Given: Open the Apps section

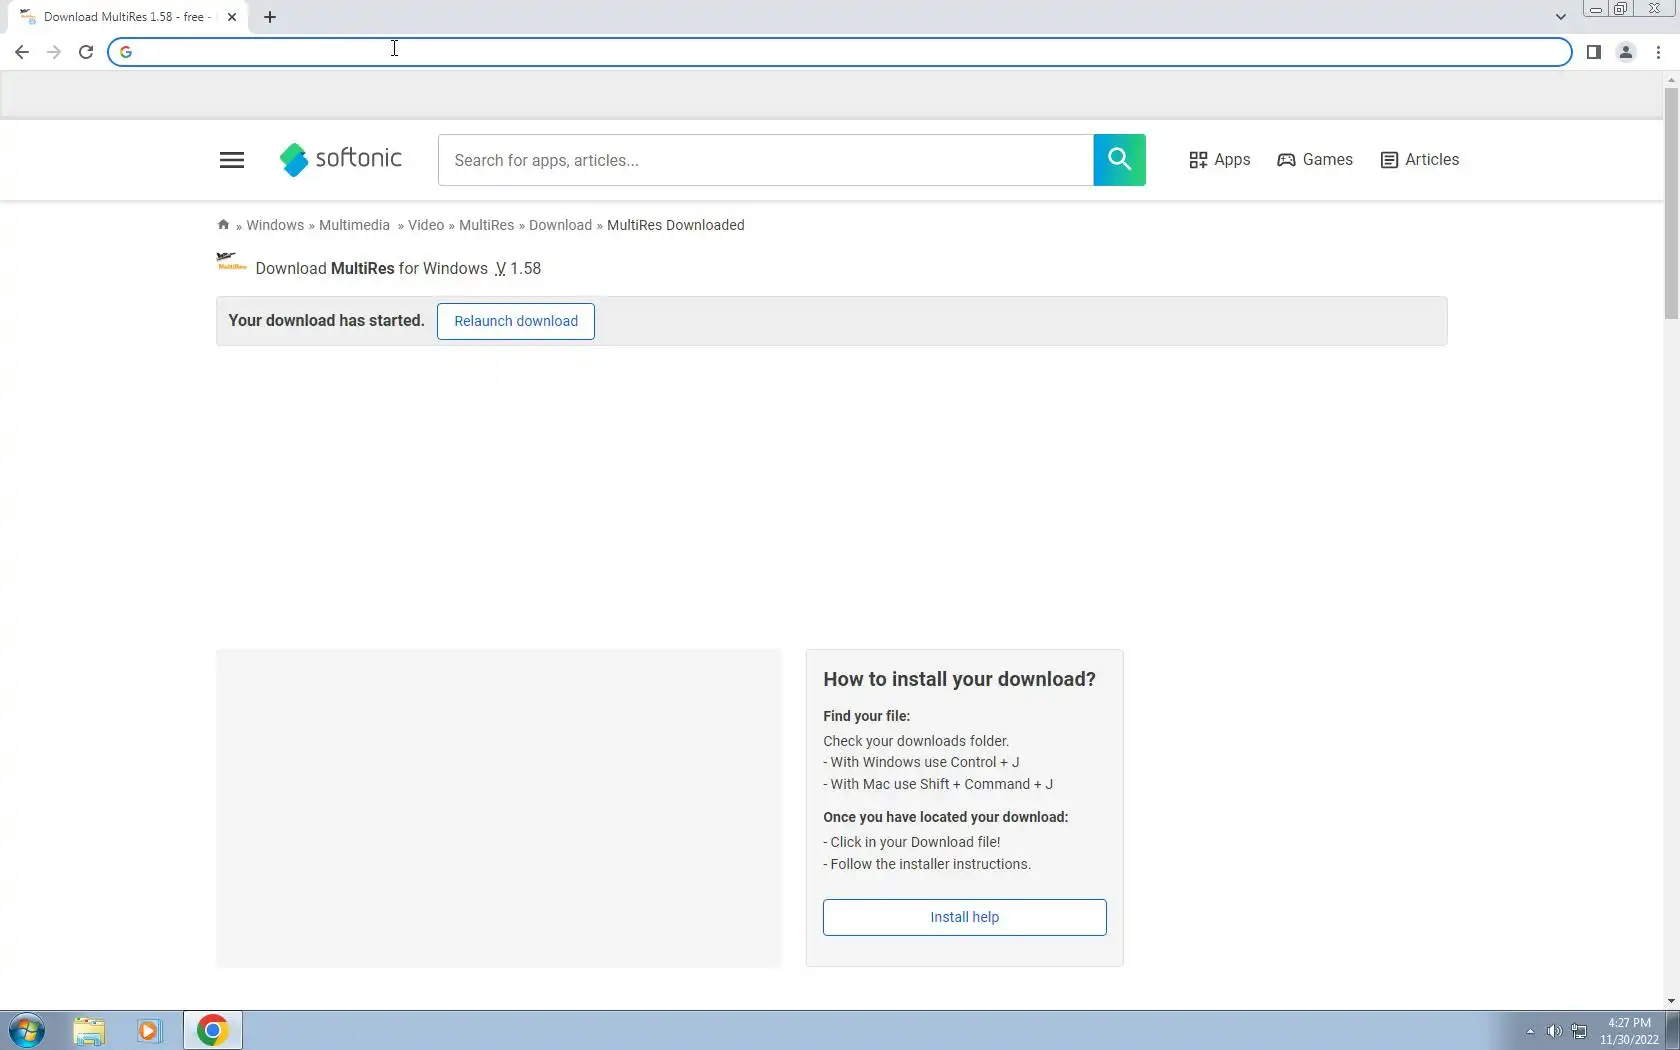Looking at the screenshot, I should [1220, 160].
